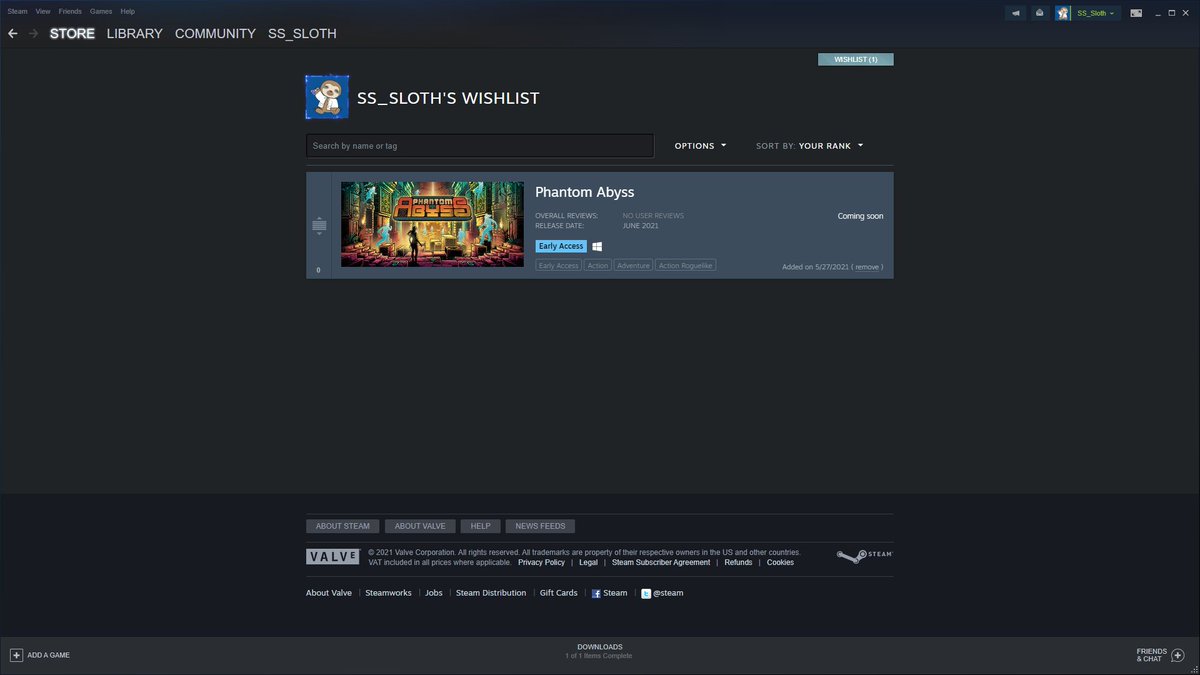Viewport: 1200px width, 675px height.
Task: Open the Refunds link
Action: [738, 563]
